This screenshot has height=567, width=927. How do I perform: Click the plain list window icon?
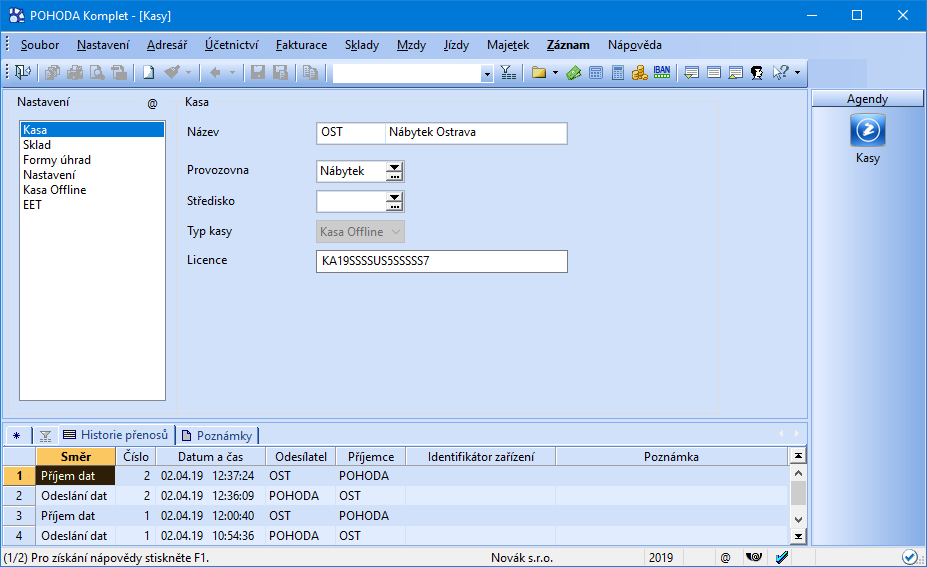point(714,73)
